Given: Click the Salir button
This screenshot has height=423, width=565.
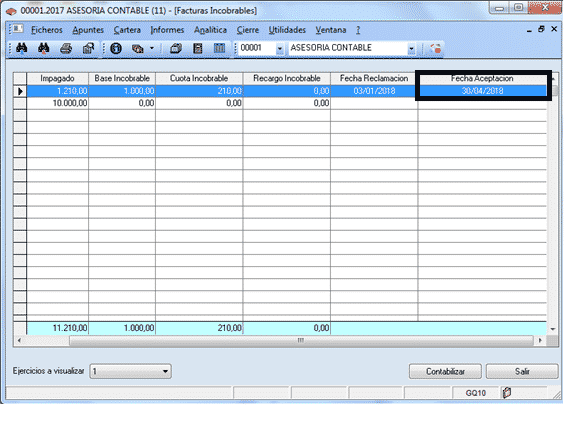Looking at the screenshot, I should [522, 371].
